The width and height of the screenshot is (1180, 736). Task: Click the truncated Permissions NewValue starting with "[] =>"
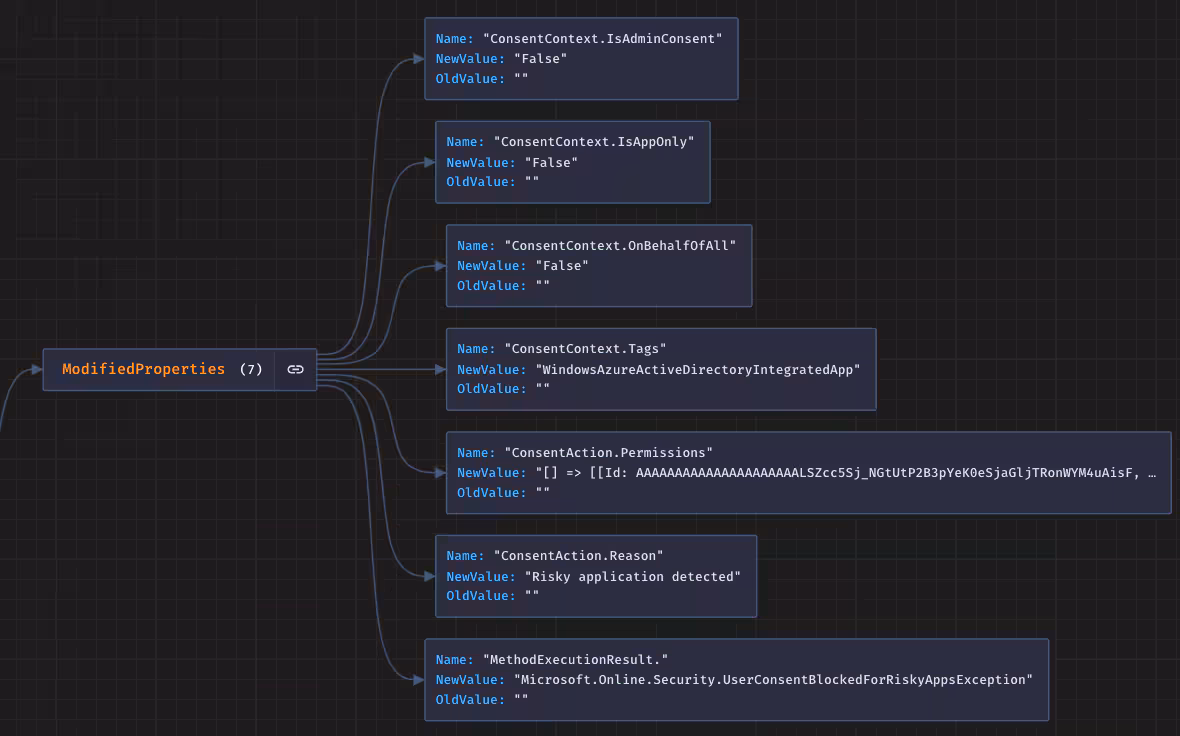pos(846,473)
